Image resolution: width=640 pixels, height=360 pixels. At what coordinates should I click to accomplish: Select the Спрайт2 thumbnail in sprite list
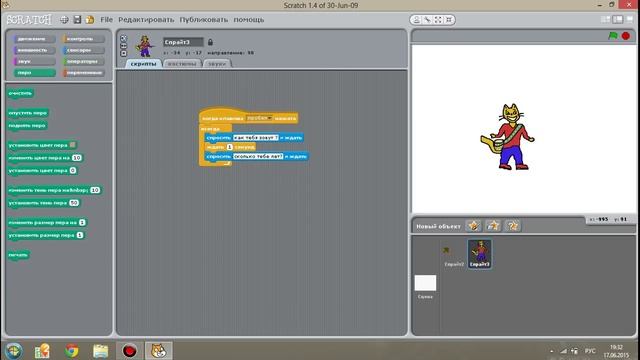tap(454, 253)
